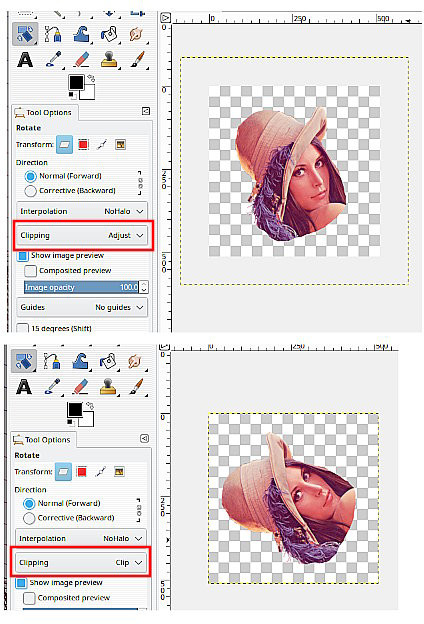Click the upper black foreground color swatch
This screenshot has height=624, width=424.
coord(76,82)
